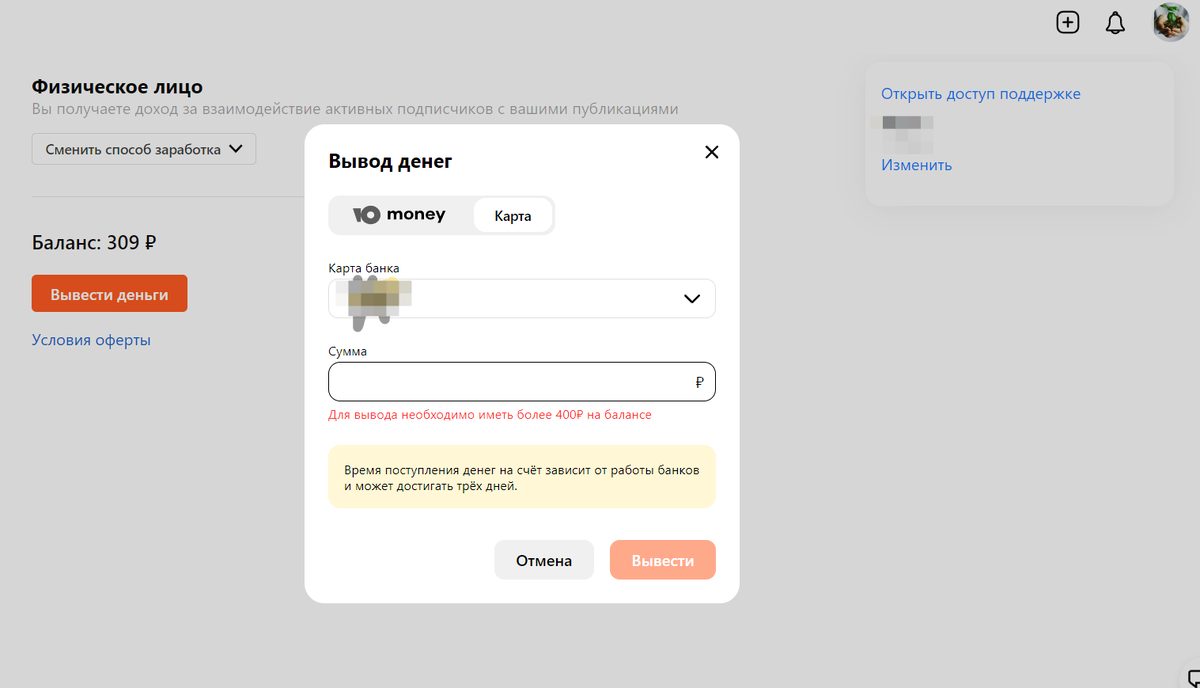Click Открыть доступ поддержке link
This screenshot has width=1200, height=688.
tap(980, 94)
